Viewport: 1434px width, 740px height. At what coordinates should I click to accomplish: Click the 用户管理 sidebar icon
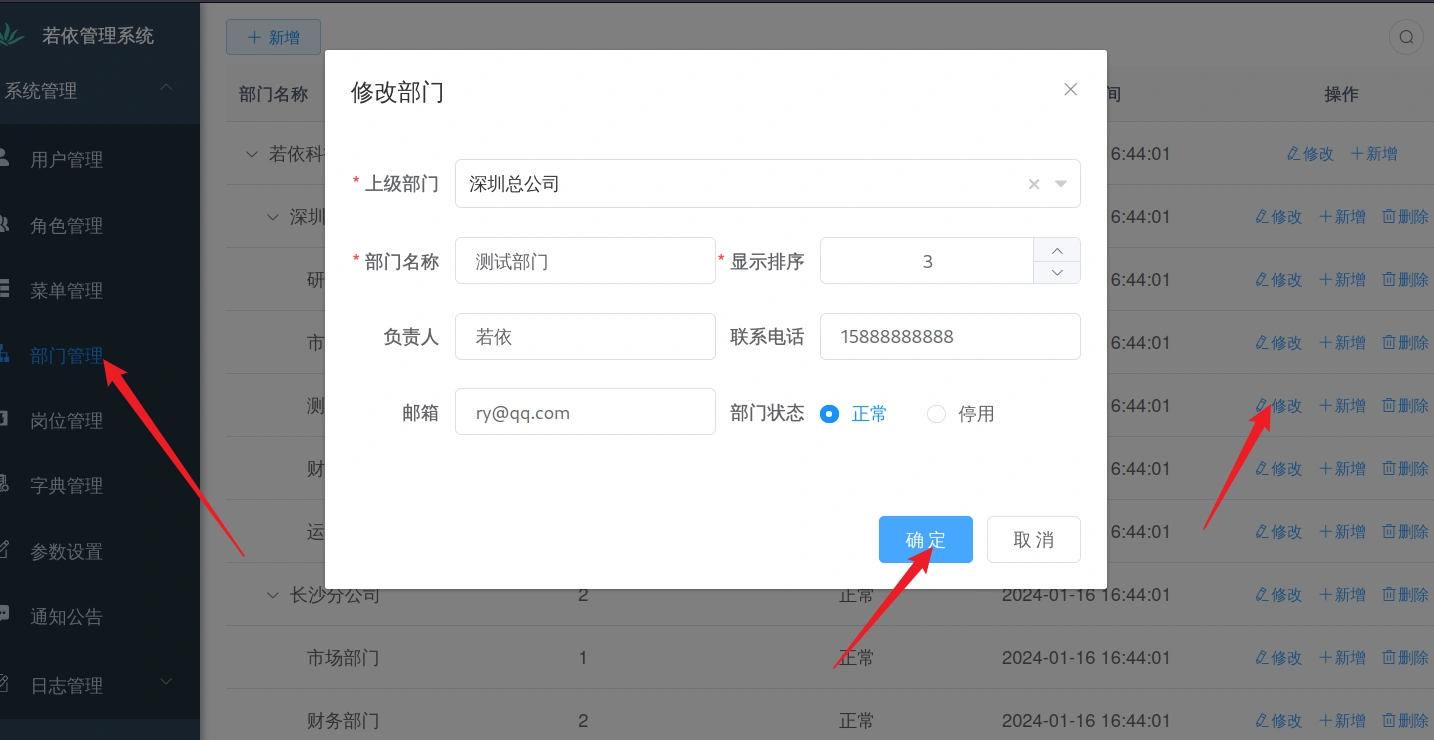4,159
